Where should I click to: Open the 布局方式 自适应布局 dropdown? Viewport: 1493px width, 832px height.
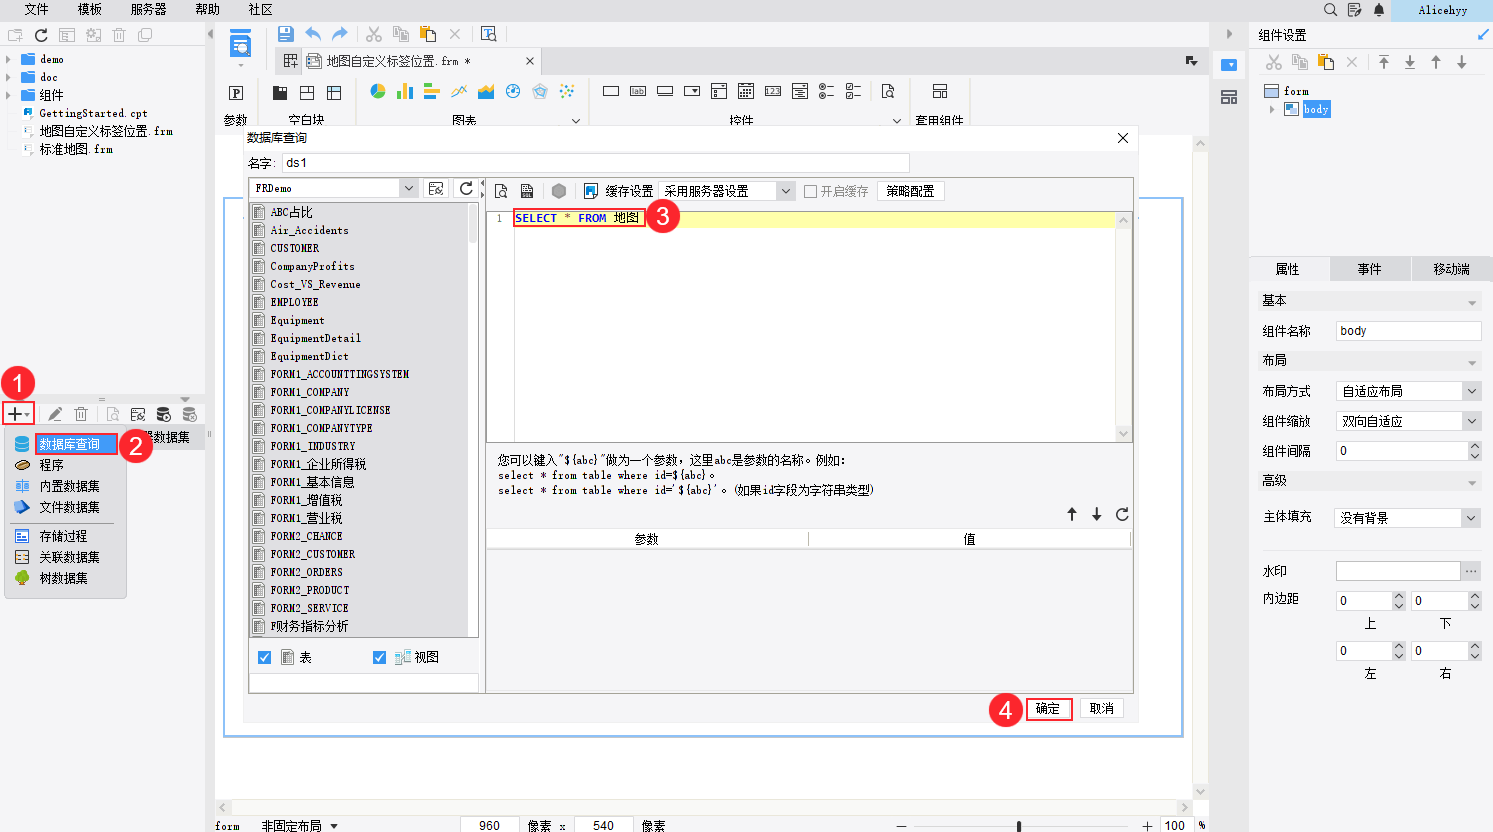(1471, 391)
